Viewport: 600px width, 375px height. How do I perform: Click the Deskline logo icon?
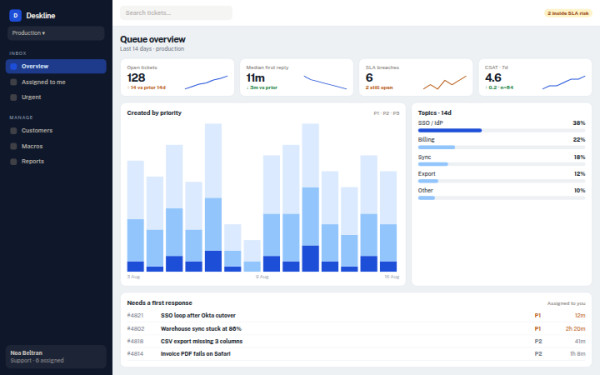click(x=15, y=15)
